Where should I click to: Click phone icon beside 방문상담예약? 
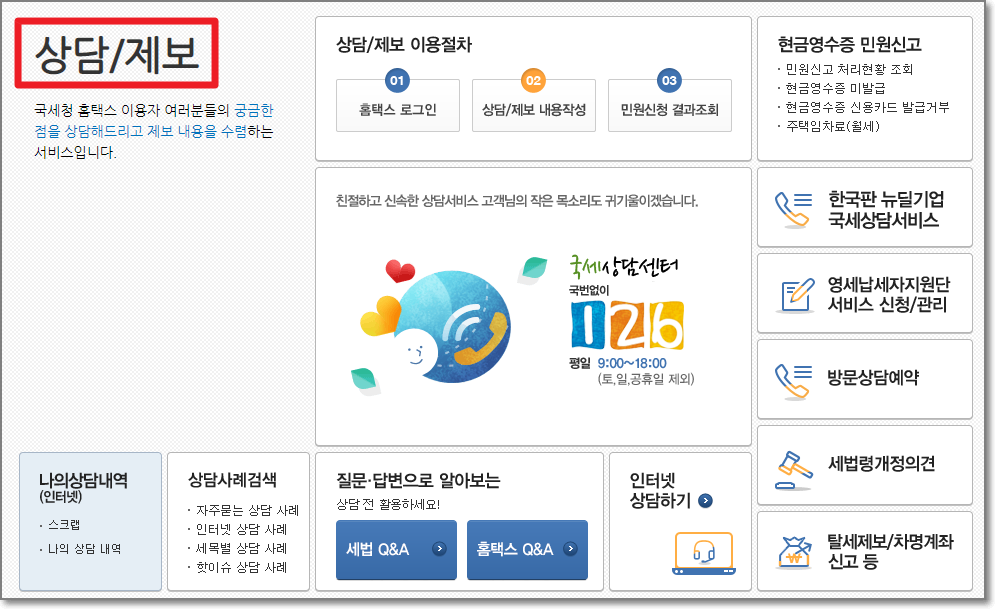pyautogui.click(x=793, y=381)
